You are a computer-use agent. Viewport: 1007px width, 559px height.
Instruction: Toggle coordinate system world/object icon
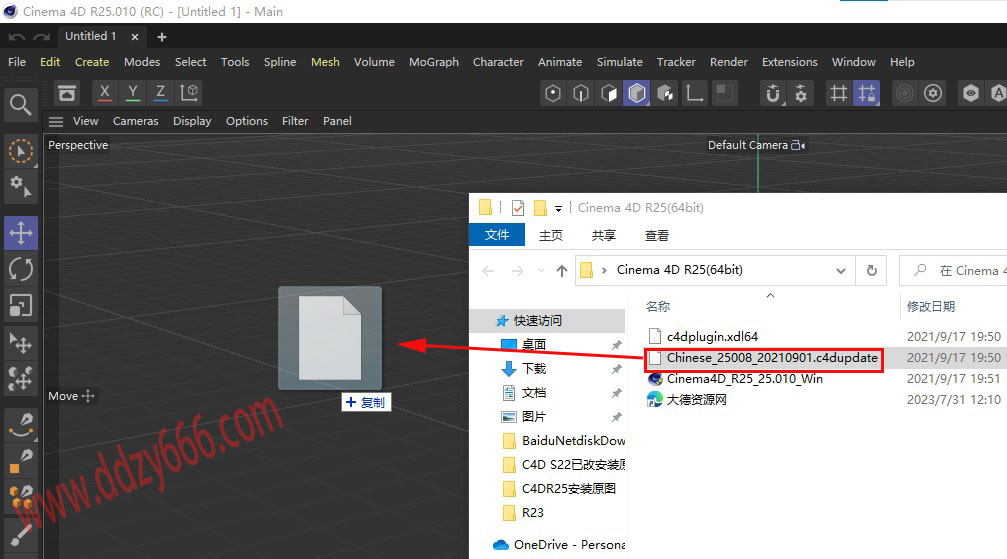coord(189,94)
